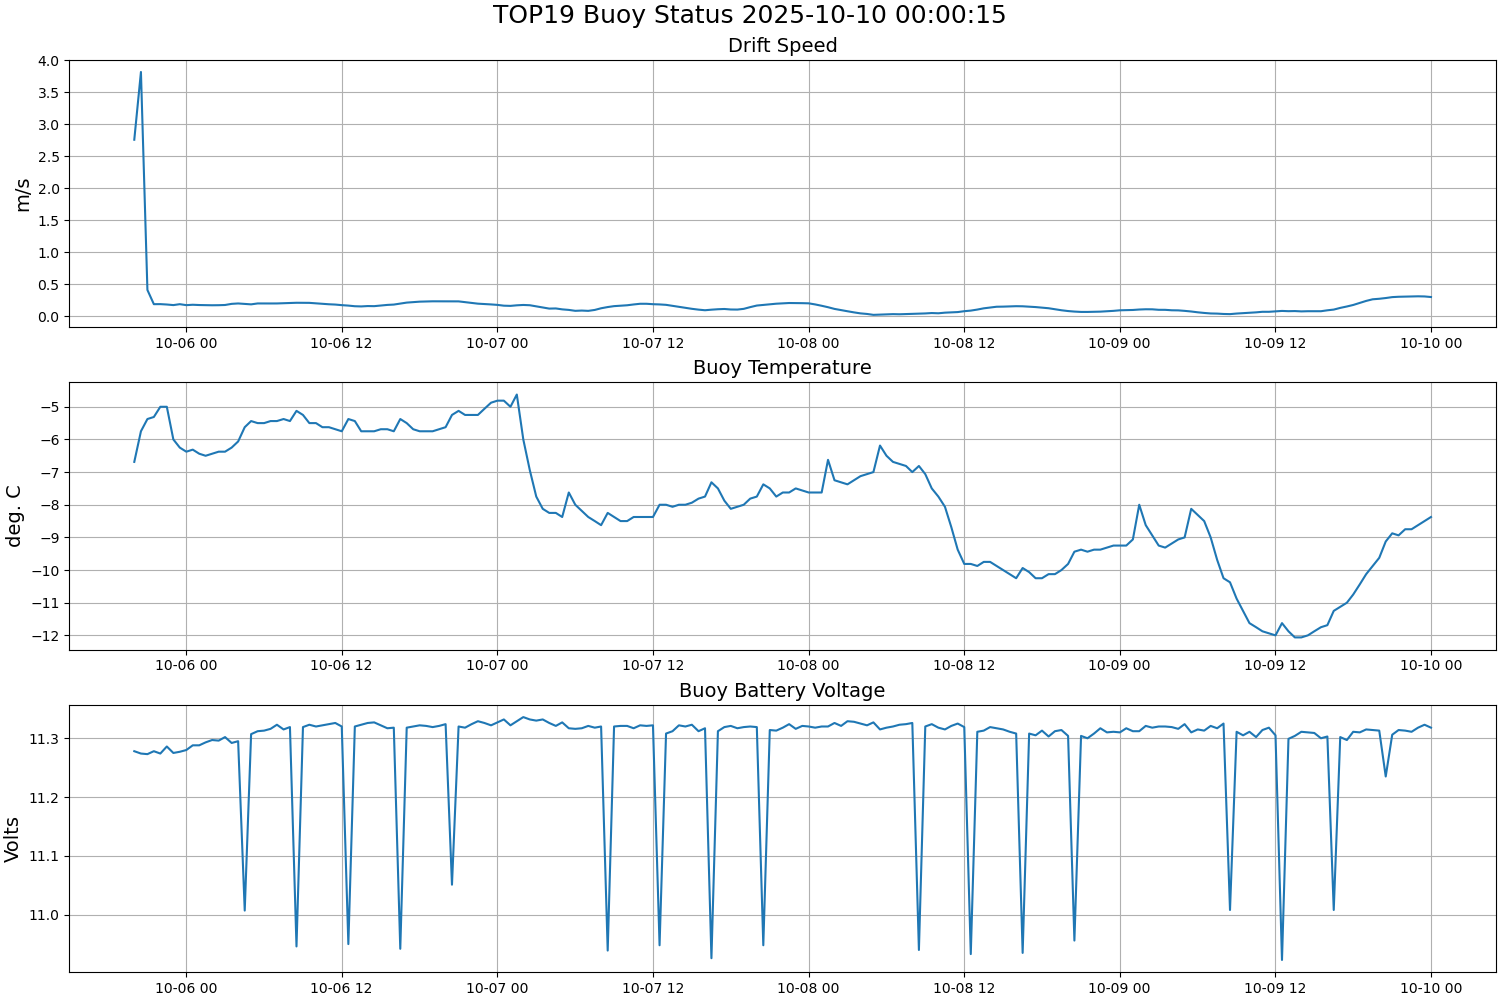The height and width of the screenshot is (1000, 1500).
Task: Select the "Drift Speed" subplot title
Action: 782,45
